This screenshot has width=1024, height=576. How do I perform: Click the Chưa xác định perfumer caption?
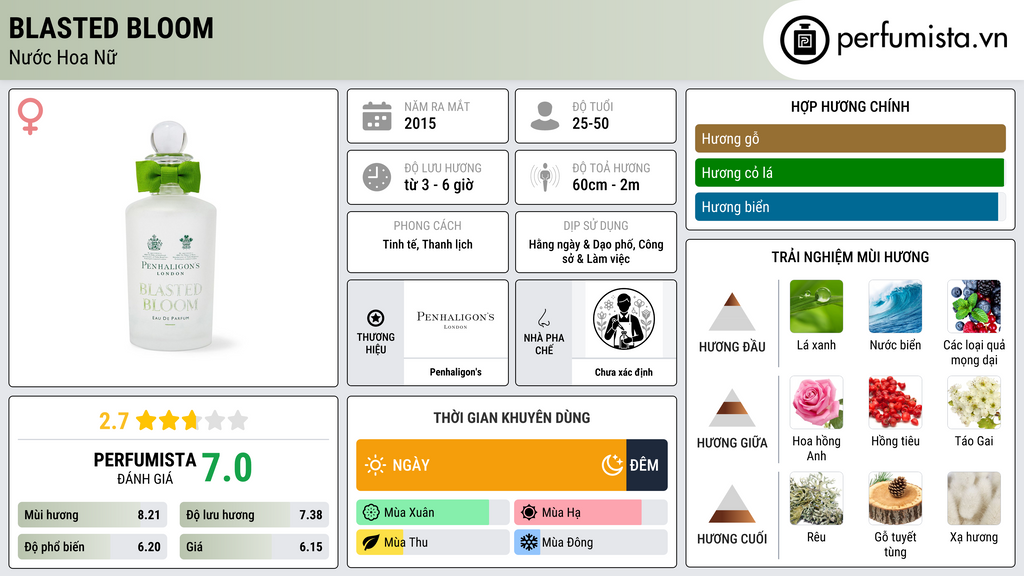coord(624,372)
